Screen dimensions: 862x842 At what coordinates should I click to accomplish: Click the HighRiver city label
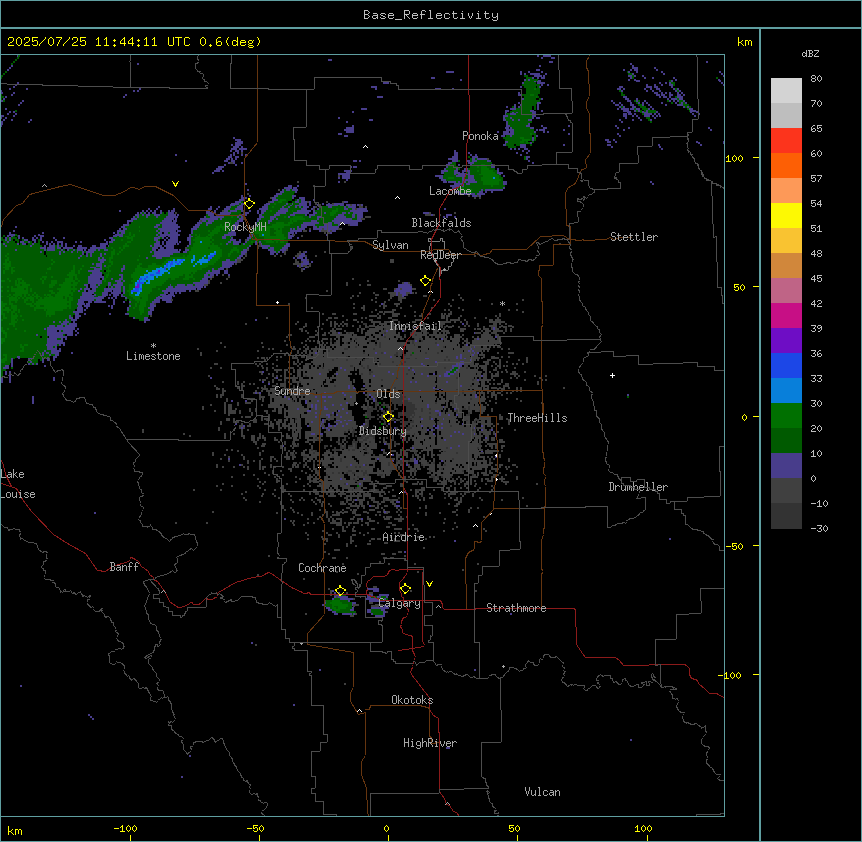[430, 743]
